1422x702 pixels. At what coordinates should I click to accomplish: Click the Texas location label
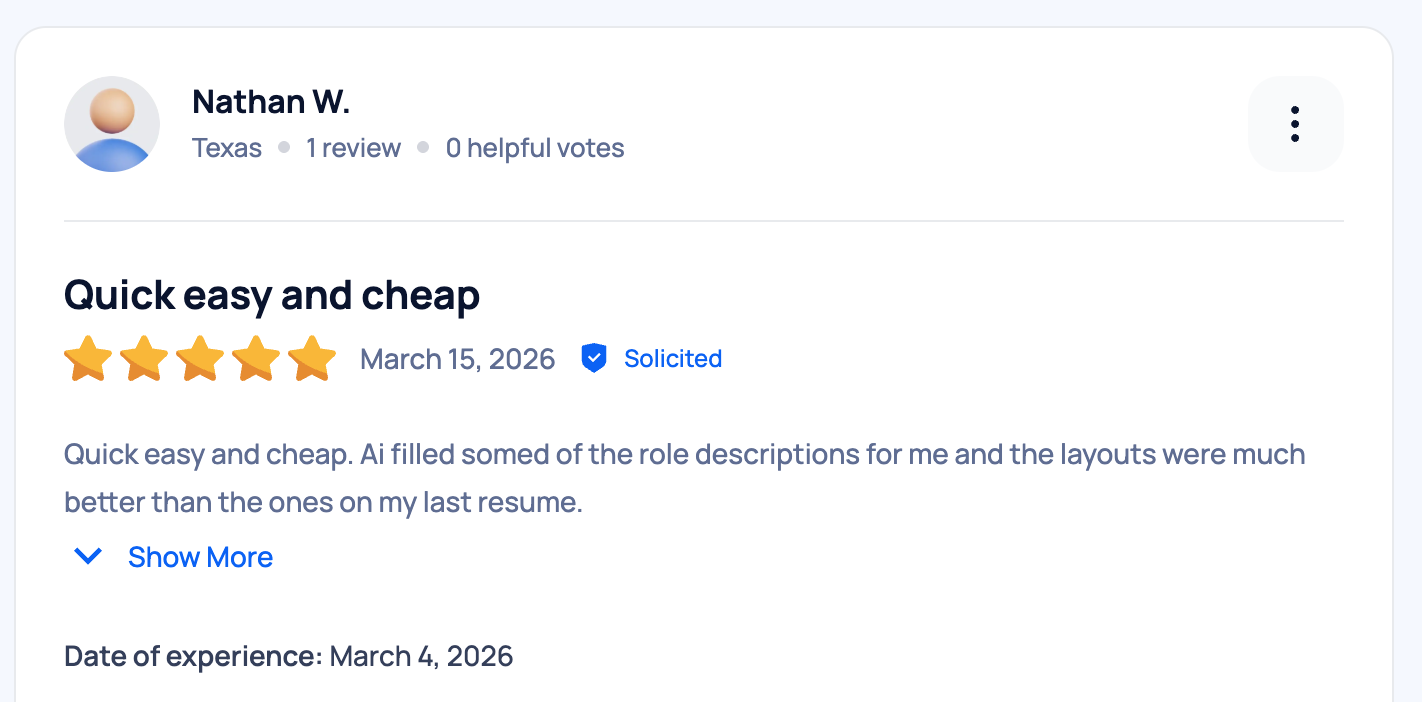(x=226, y=147)
